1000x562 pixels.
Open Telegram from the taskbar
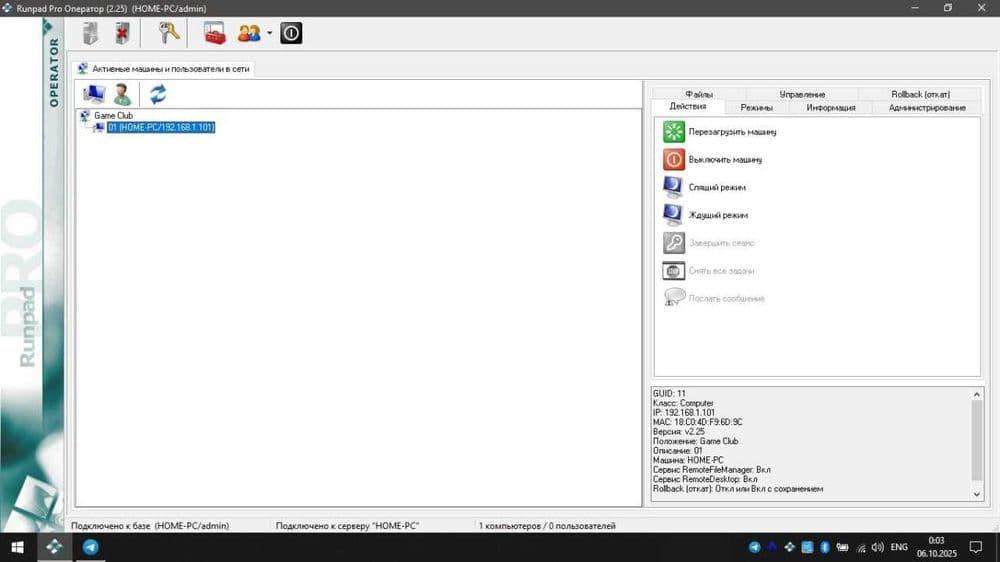(91, 547)
